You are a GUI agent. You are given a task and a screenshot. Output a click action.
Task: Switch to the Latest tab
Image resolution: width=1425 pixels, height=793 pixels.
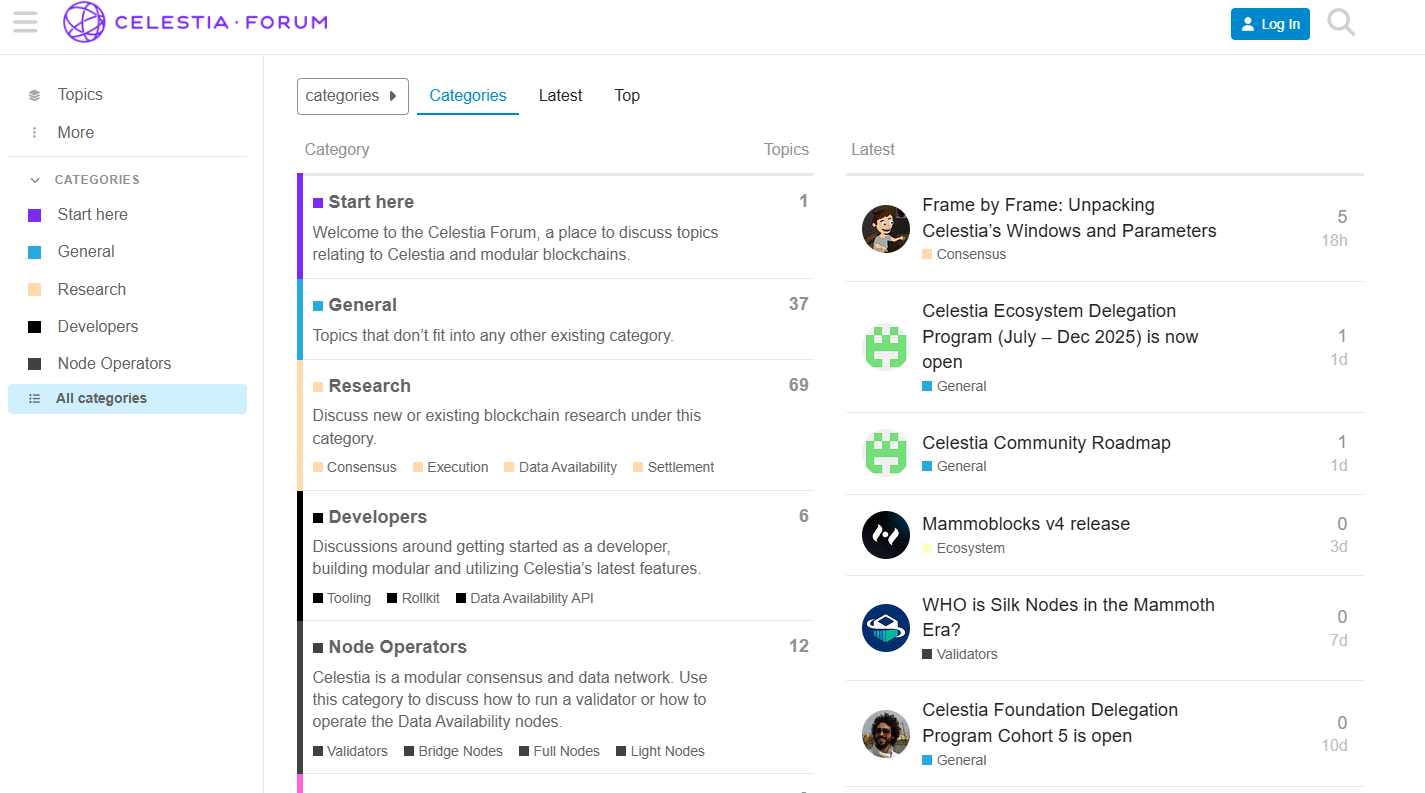pos(560,96)
